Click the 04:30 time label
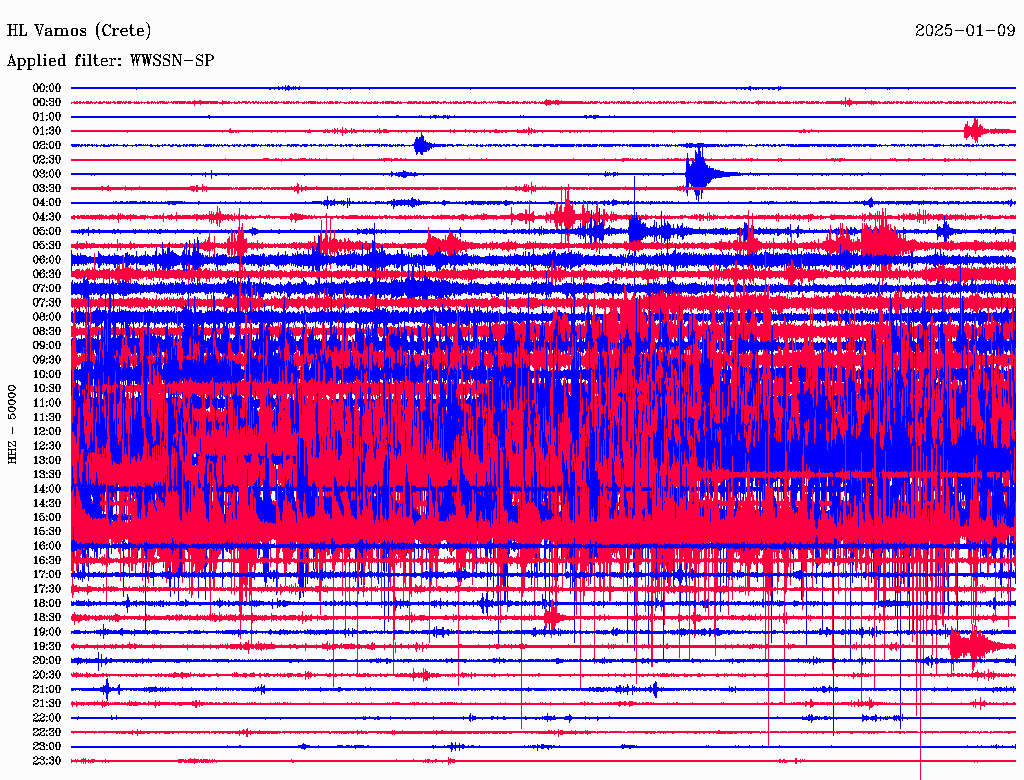 coord(47,218)
